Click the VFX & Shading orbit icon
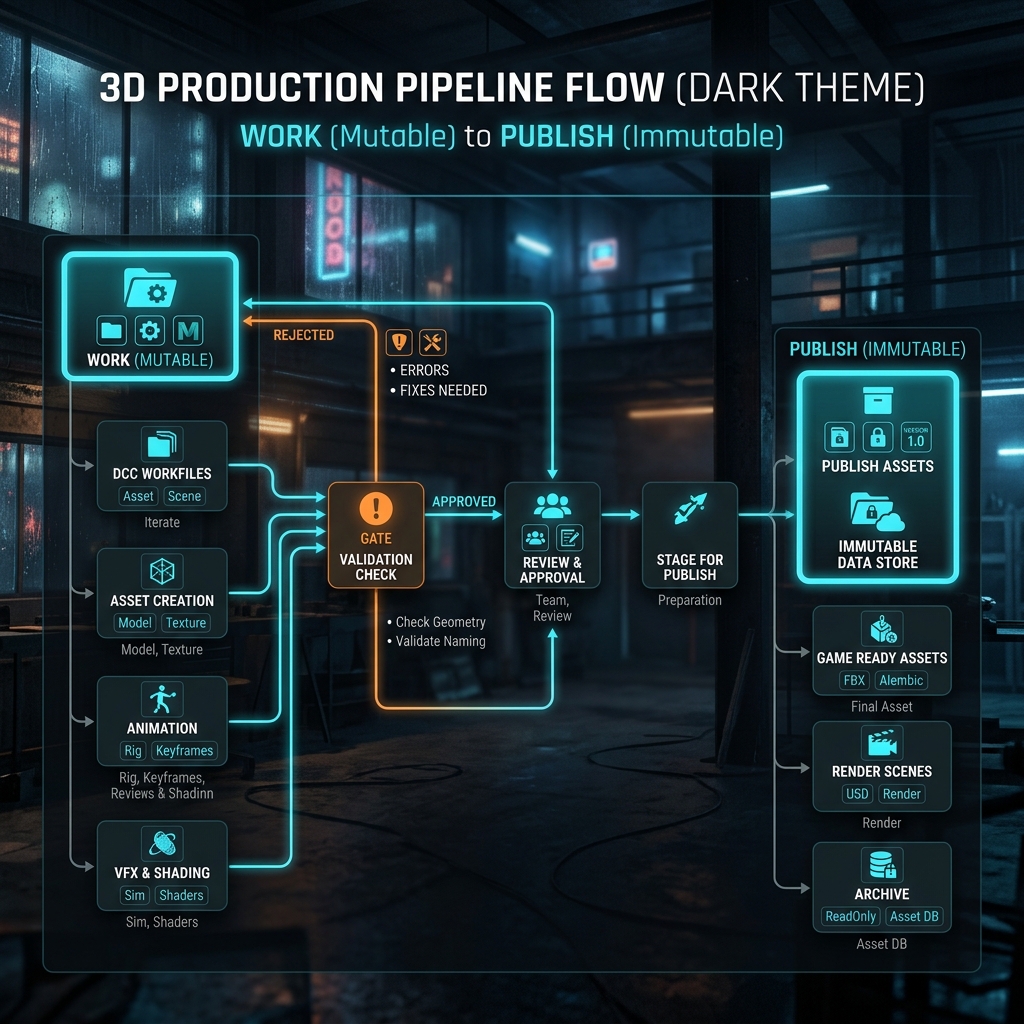Viewport: 1024px width, 1024px height. 162,843
